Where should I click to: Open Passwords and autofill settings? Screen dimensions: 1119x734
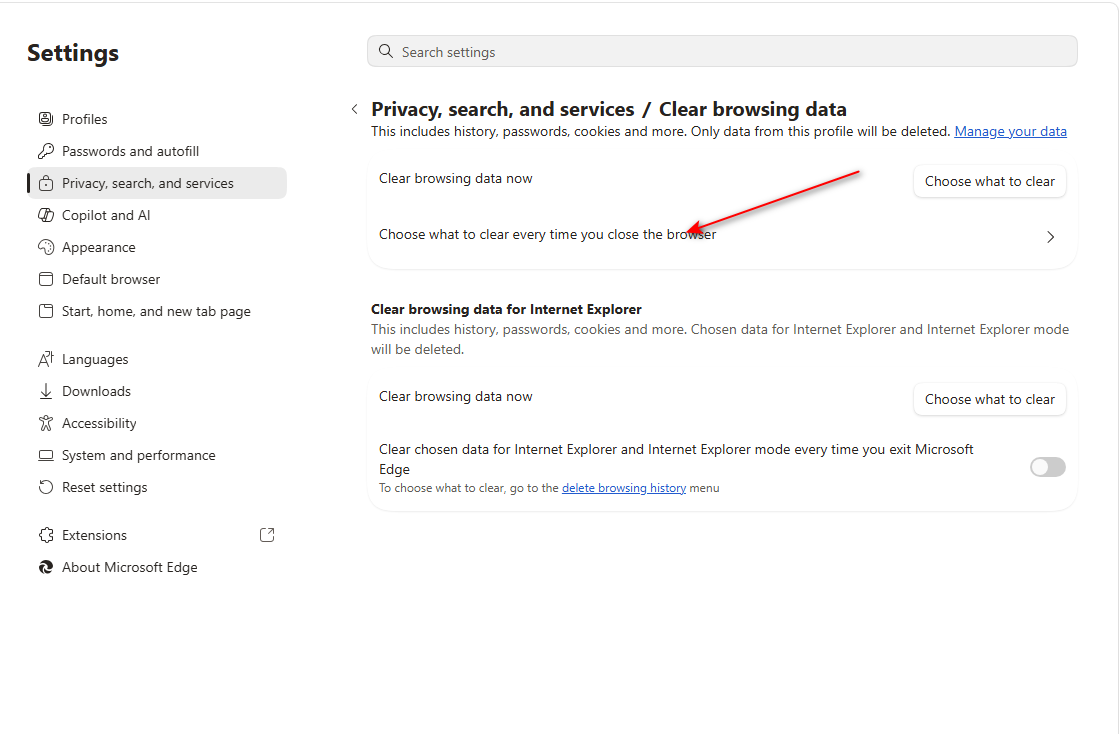[157, 151]
